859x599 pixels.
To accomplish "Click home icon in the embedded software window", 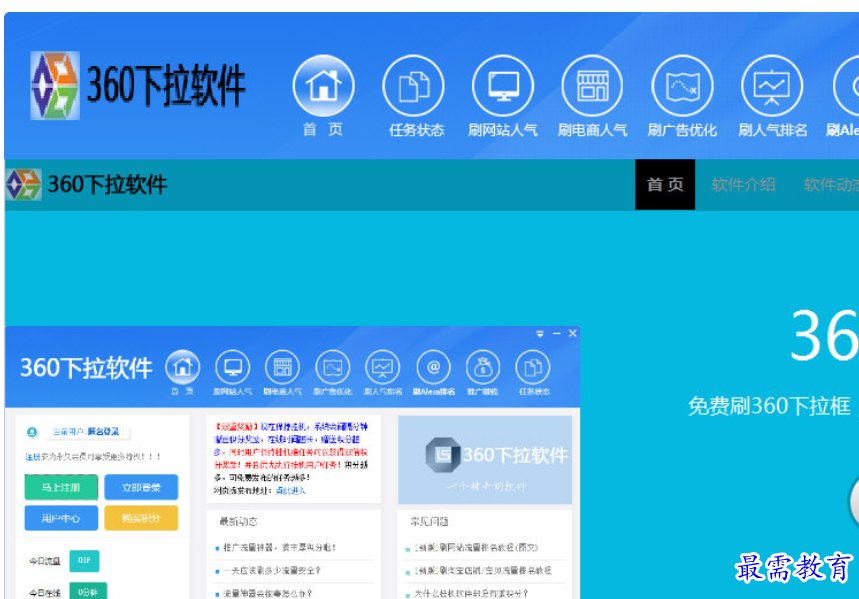I will (x=182, y=367).
